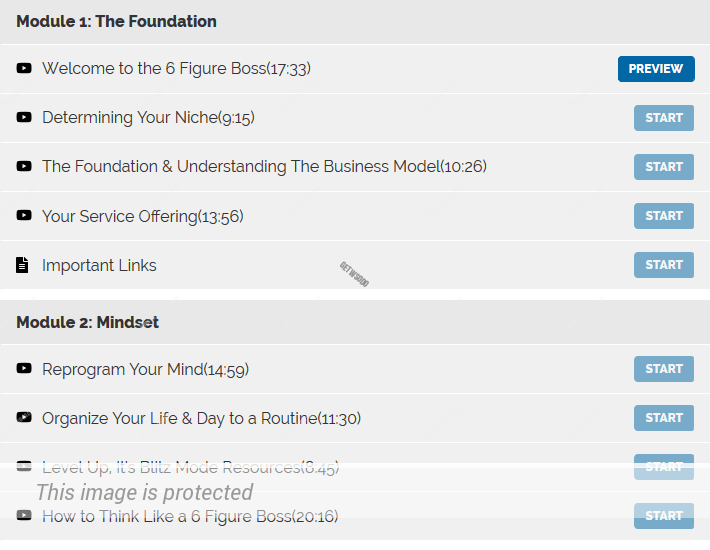710x550 pixels.
Task: Click video icon next to Determining Your Niche
Action: pos(24,118)
